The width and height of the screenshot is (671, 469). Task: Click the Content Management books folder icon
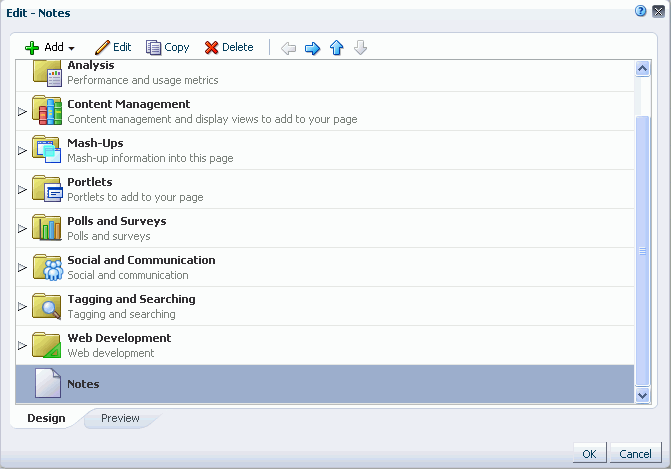tap(47, 110)
